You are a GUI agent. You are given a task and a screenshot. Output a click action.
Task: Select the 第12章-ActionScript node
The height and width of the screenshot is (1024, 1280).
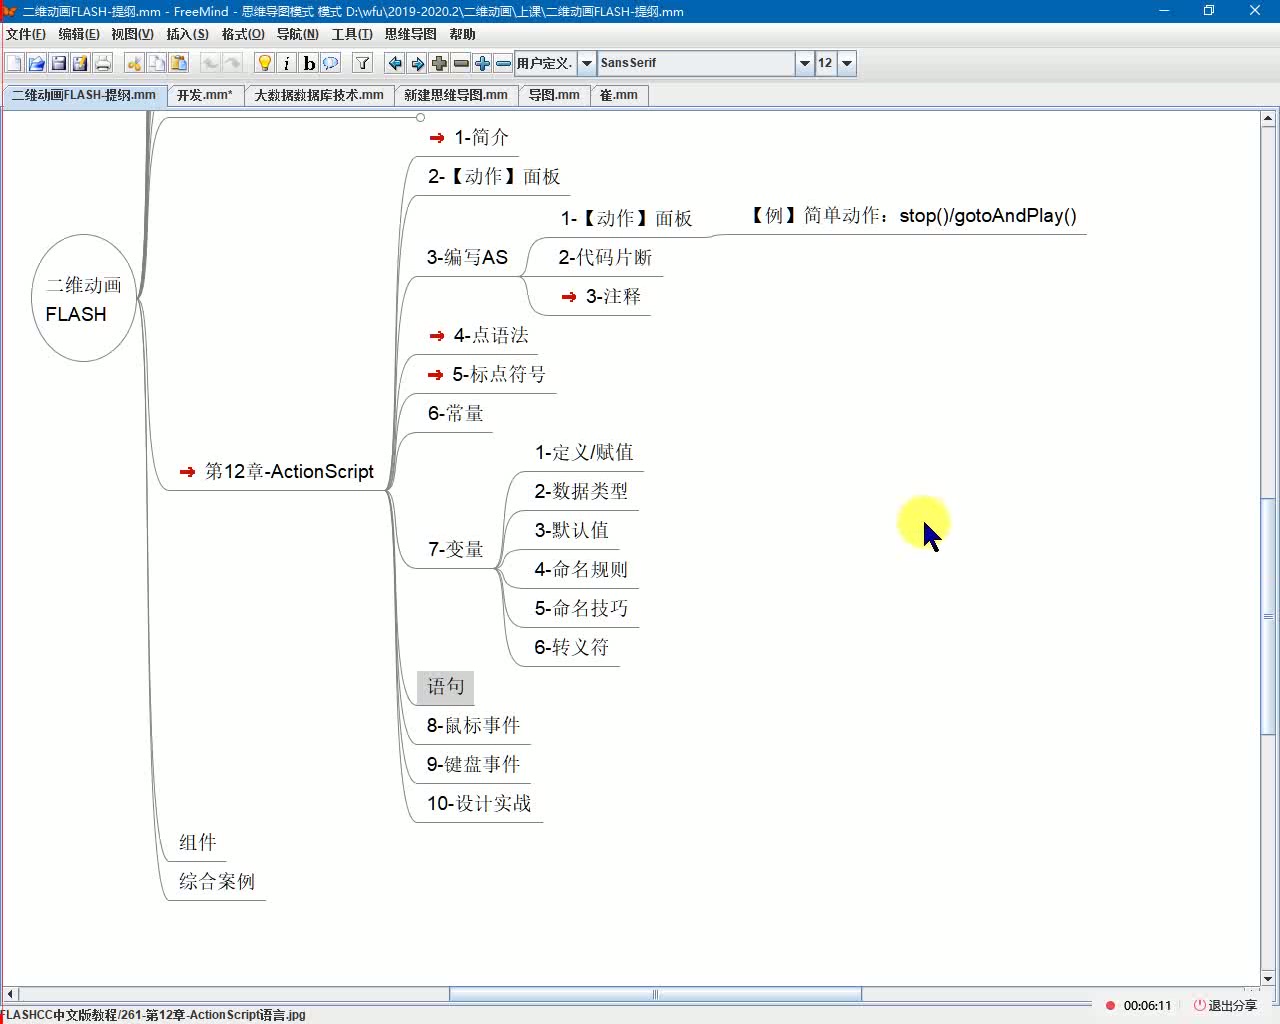point(277,471)
